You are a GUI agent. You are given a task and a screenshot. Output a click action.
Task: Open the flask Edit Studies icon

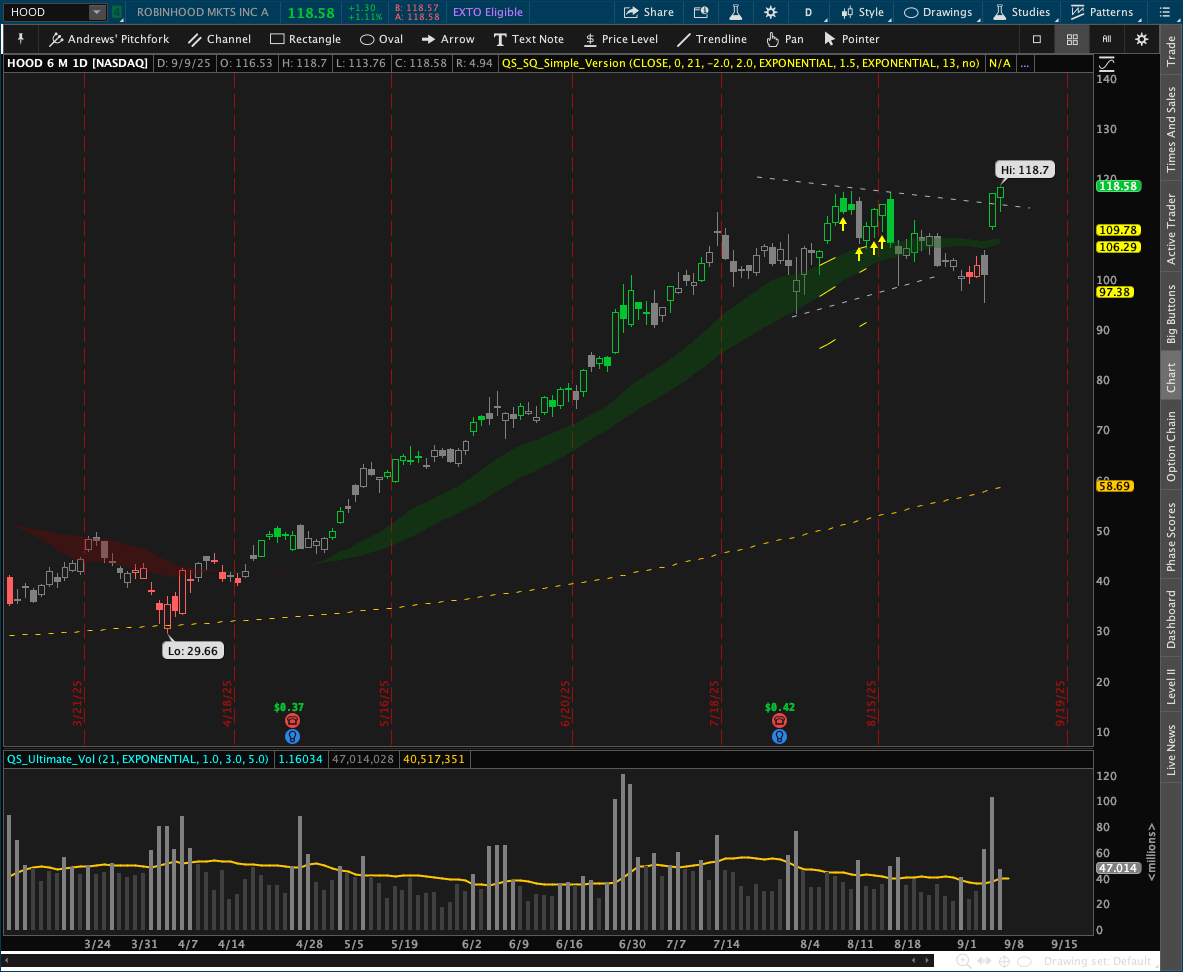pyautogui.click(x=736, y=12)
